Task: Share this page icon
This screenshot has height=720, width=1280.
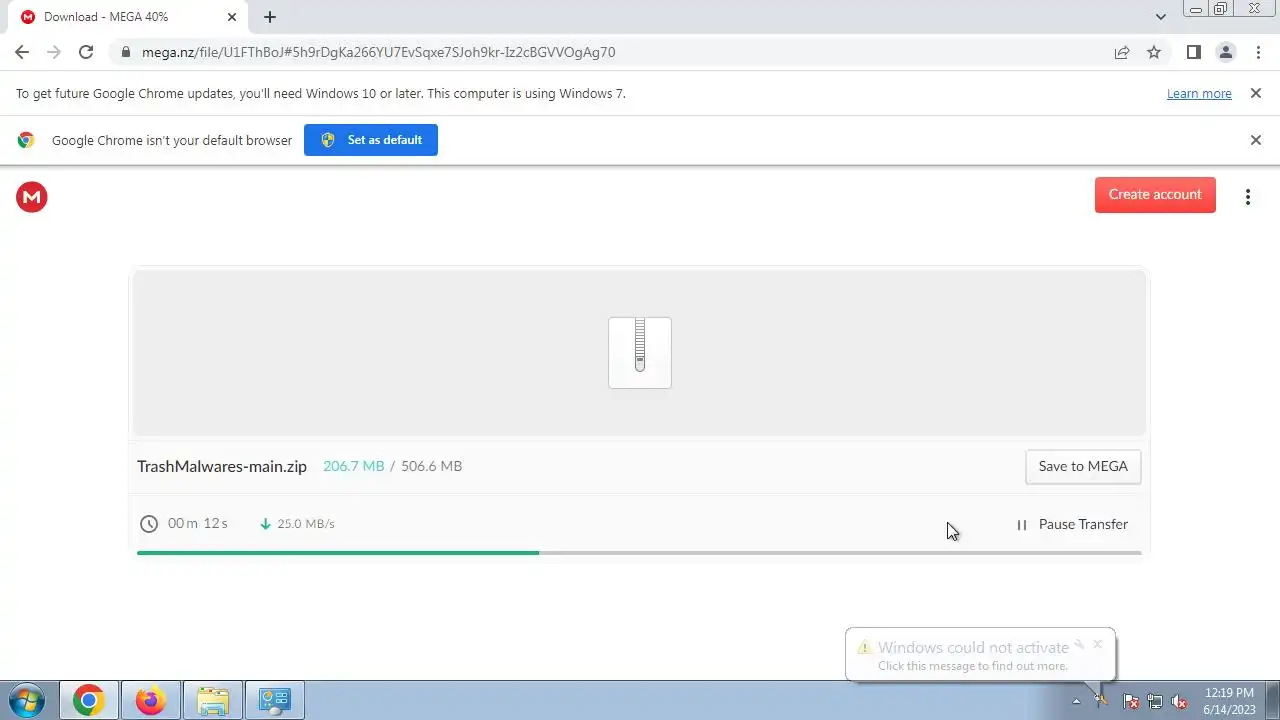Action: 1122,52
